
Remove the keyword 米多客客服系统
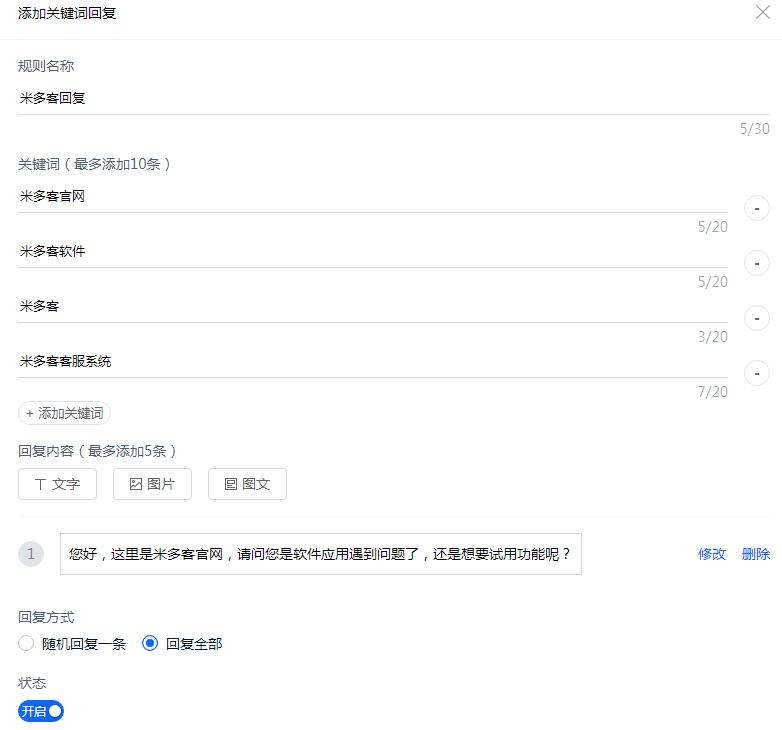757,373
